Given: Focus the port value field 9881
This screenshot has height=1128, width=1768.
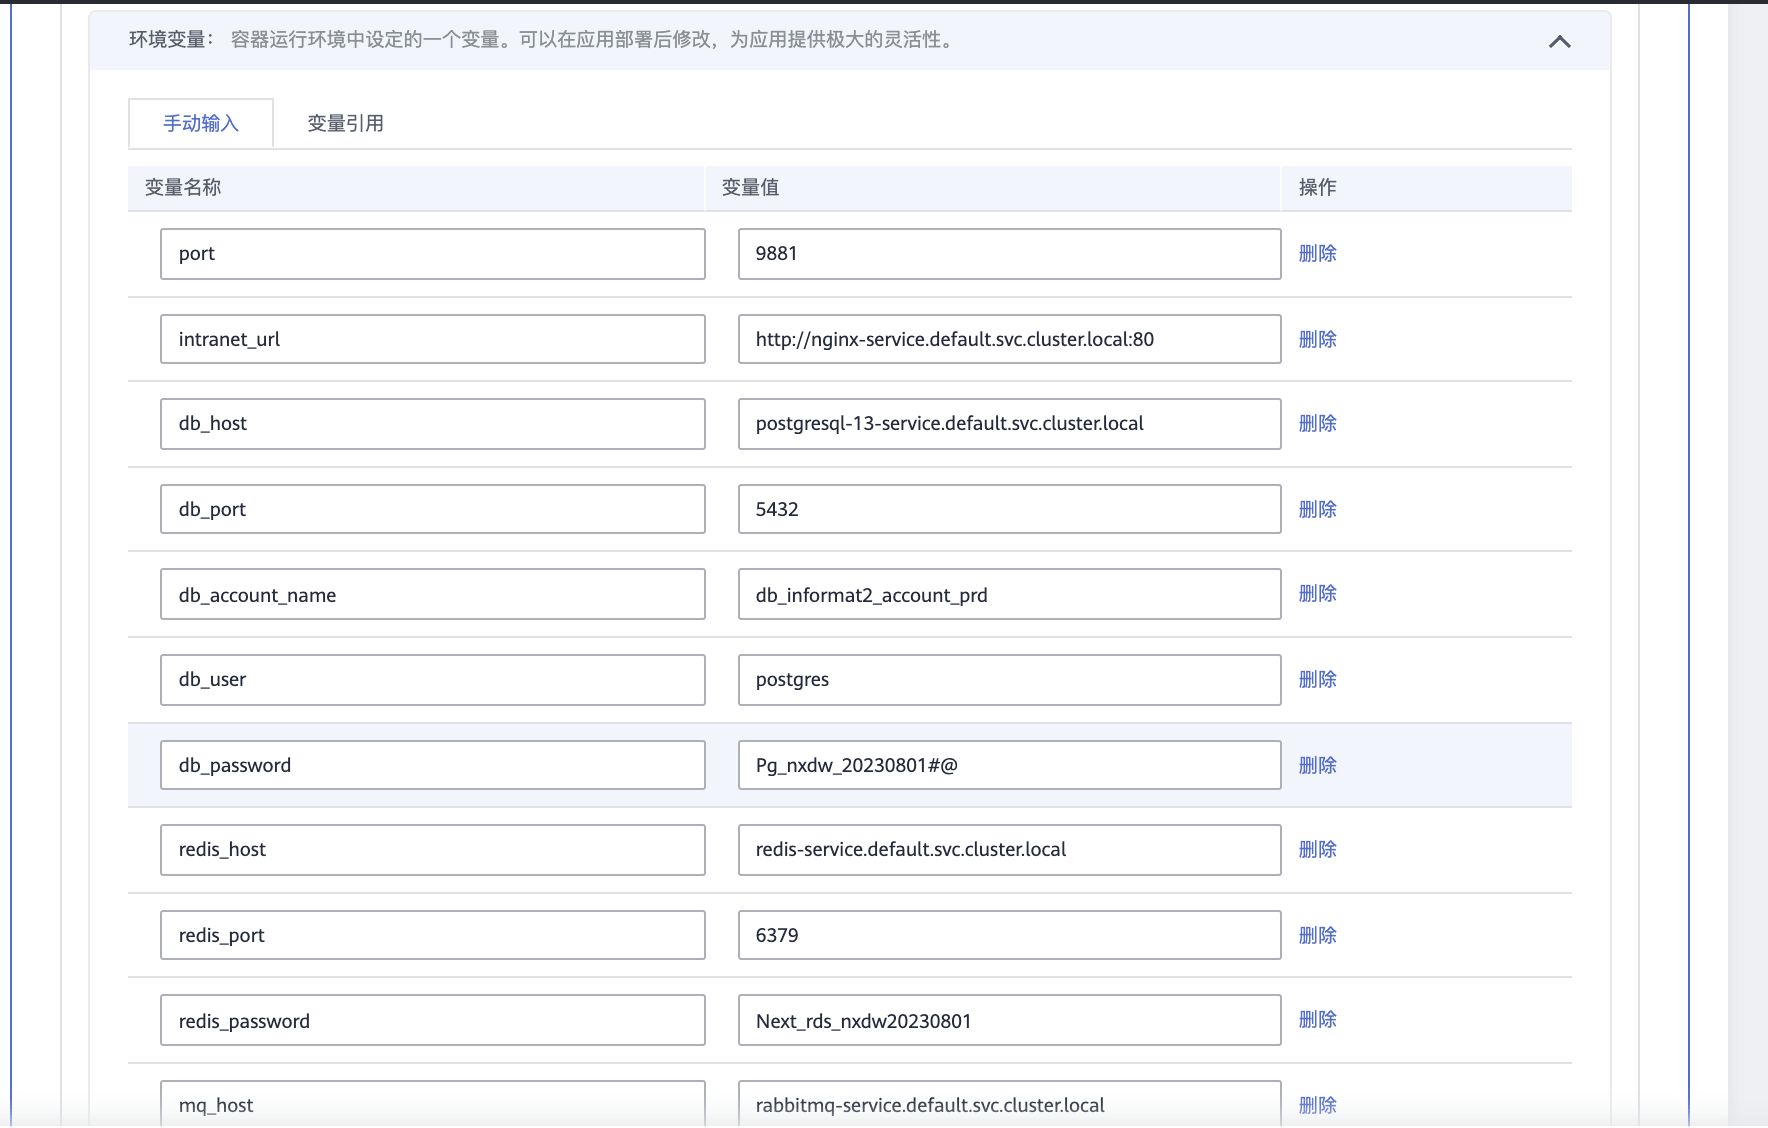Looking at the screenshot, I should tap(1009, 254).
